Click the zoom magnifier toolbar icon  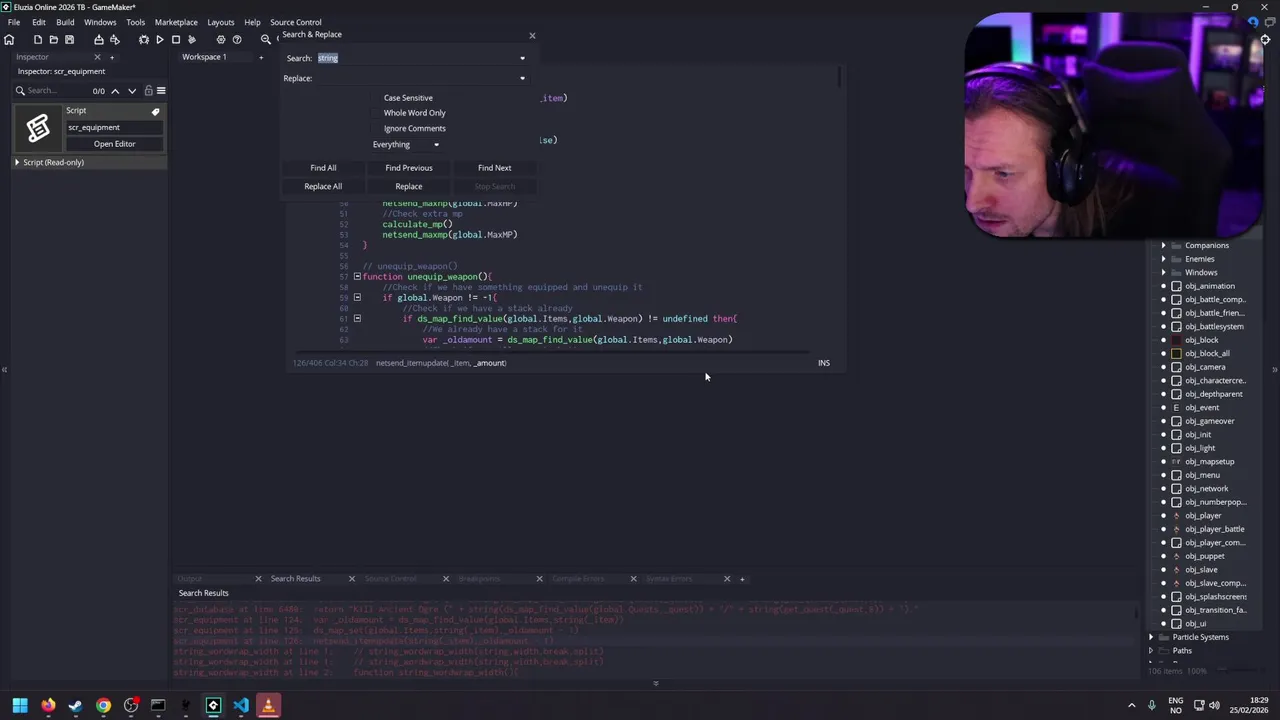pyautogui.click(x=266, y=39)
